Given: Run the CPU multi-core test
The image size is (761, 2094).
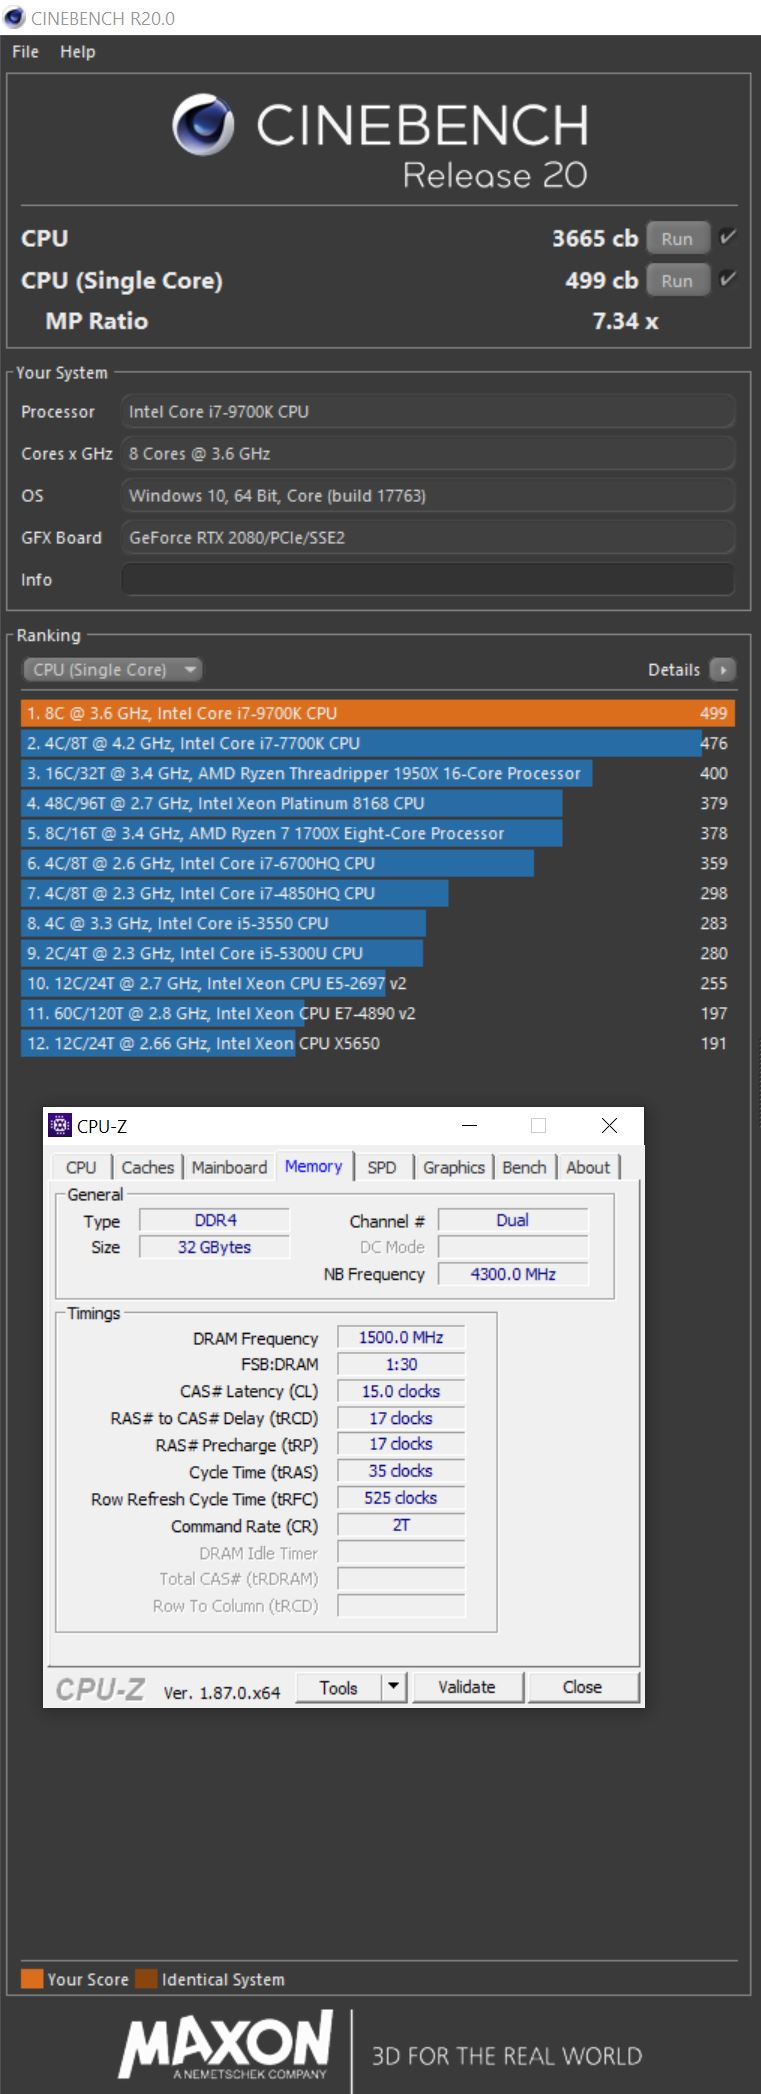Looking at the screenshot, I should tap(677, 238).
